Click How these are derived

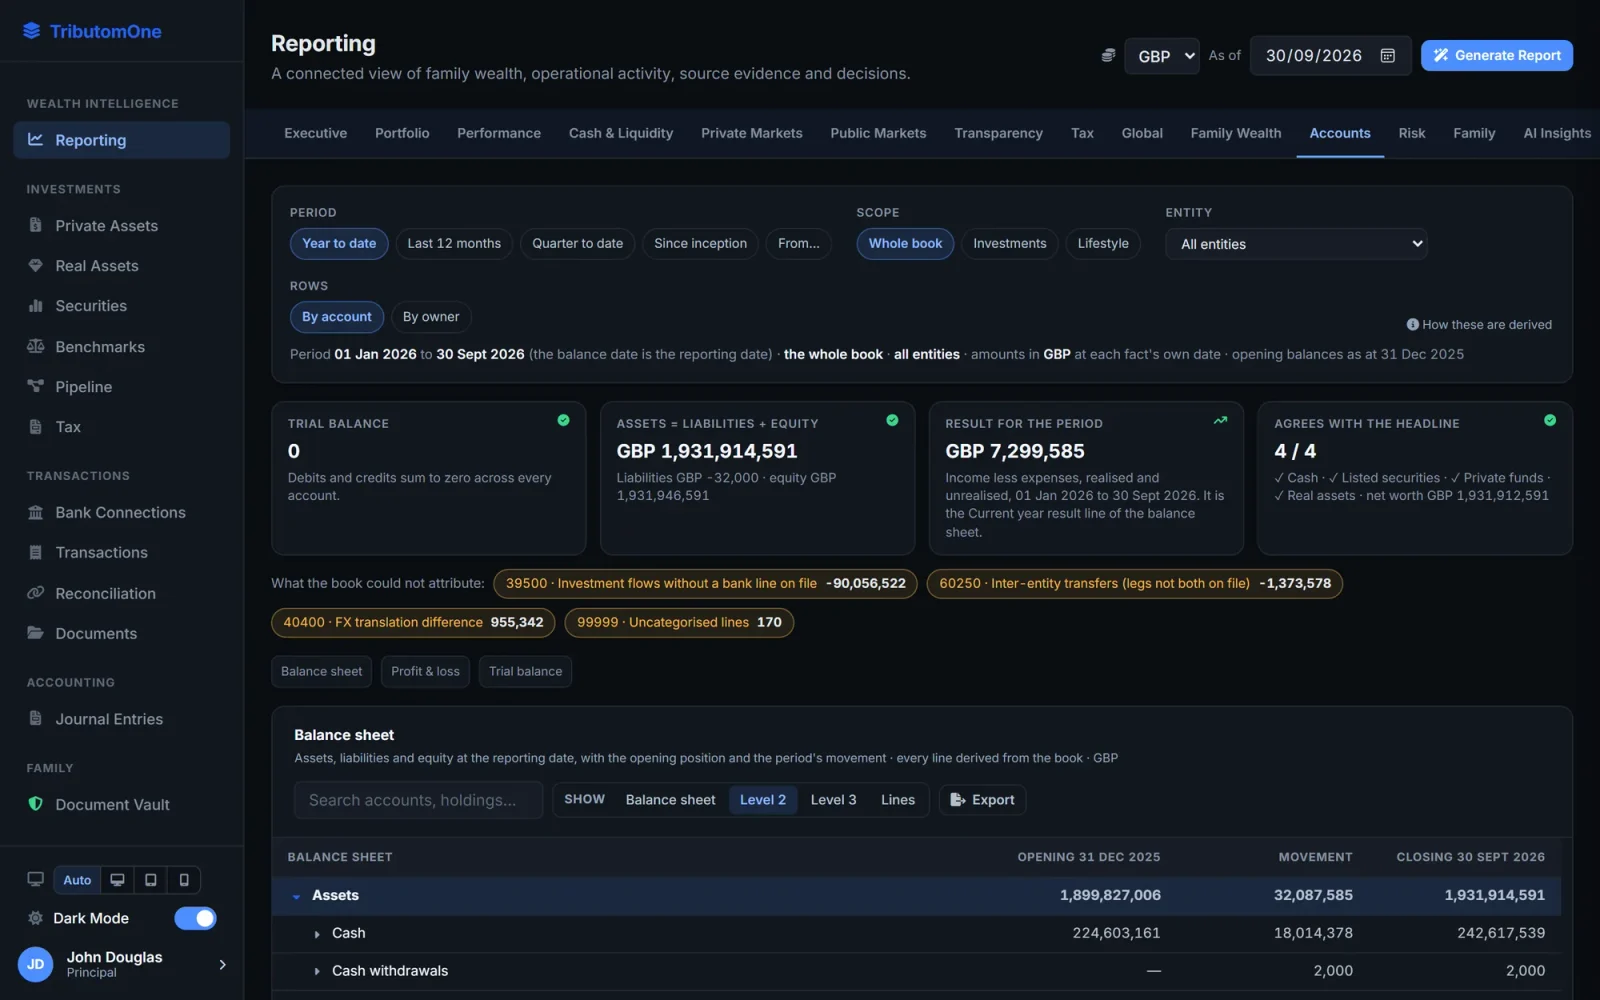(1479, 325)
